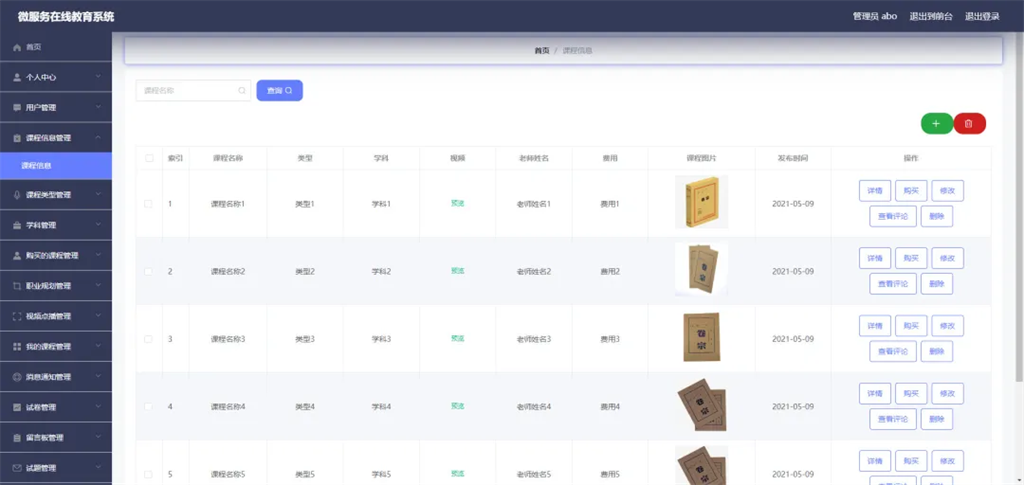
Task: Click 退出登录 in top bar
Action: tap(981, 16)
